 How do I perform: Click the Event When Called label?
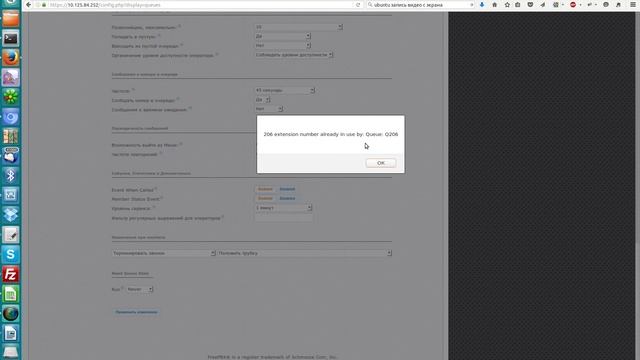[x=133, y=190]
